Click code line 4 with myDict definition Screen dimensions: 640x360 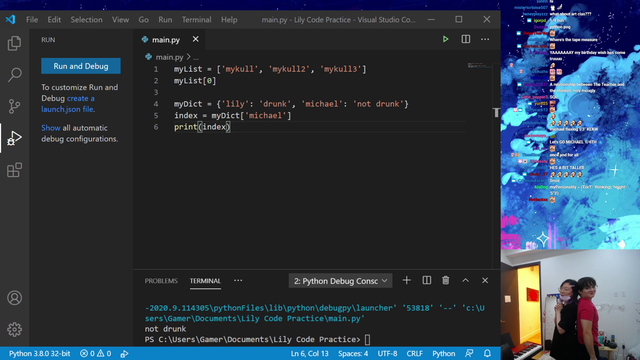pyautogui.click(x=291, y=104)
